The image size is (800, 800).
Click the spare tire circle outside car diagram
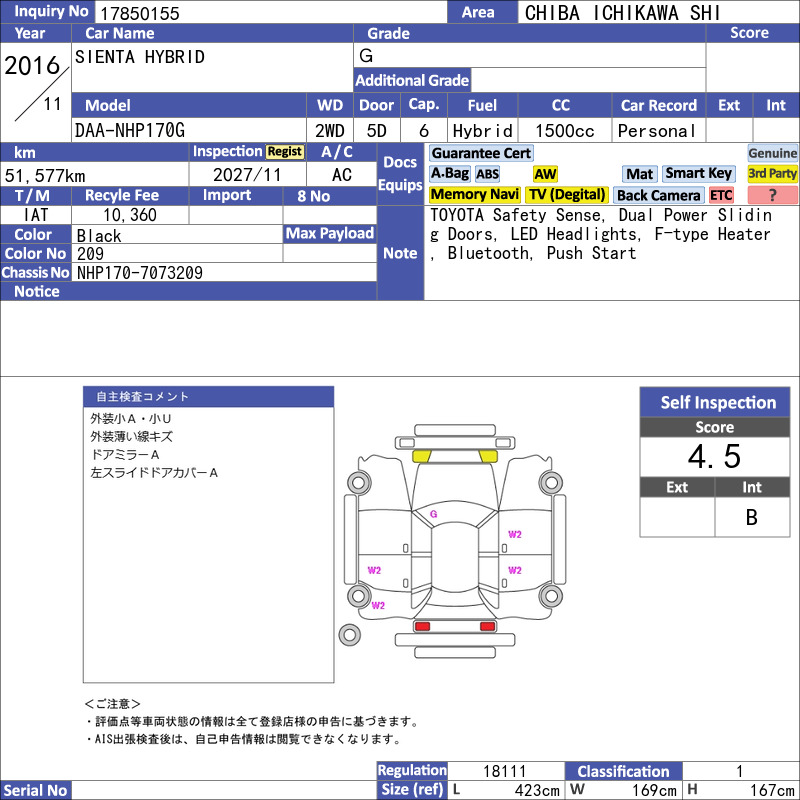coord(349,635)
